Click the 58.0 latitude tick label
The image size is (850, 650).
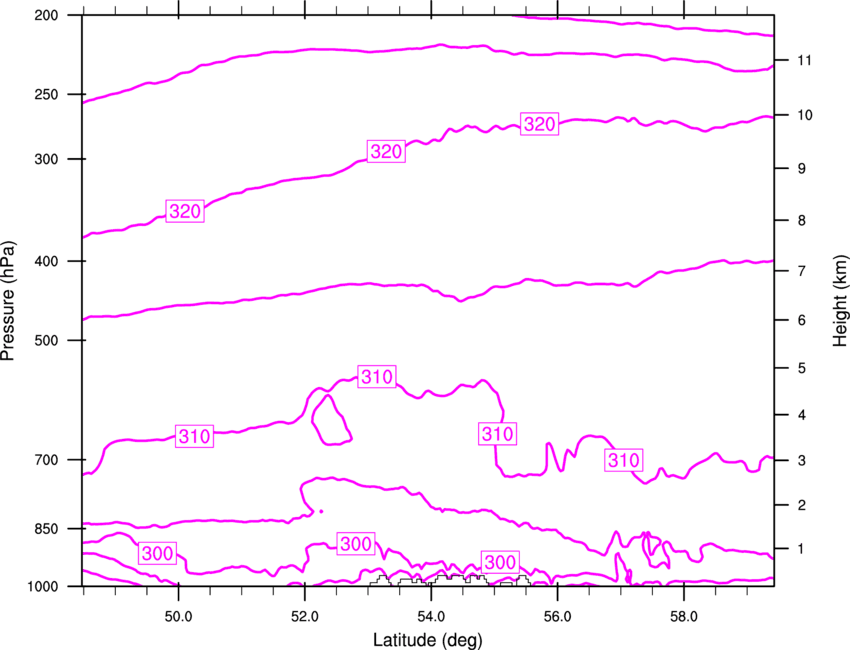(684, 617)
